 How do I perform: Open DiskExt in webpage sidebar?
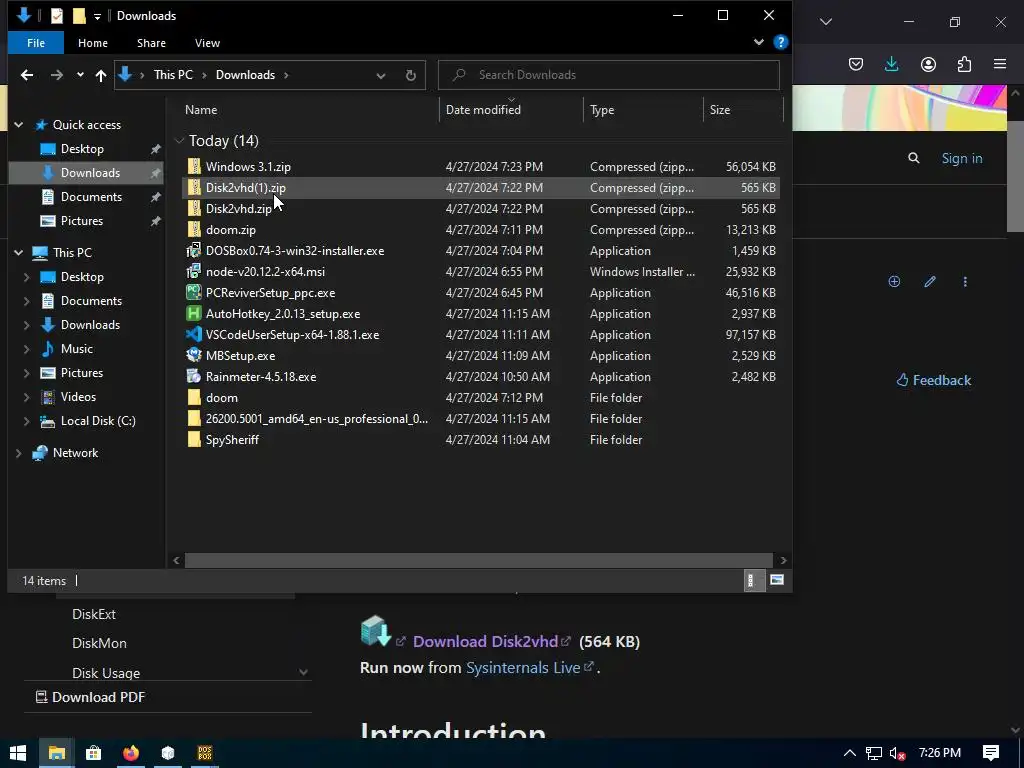tap(94, 615)
